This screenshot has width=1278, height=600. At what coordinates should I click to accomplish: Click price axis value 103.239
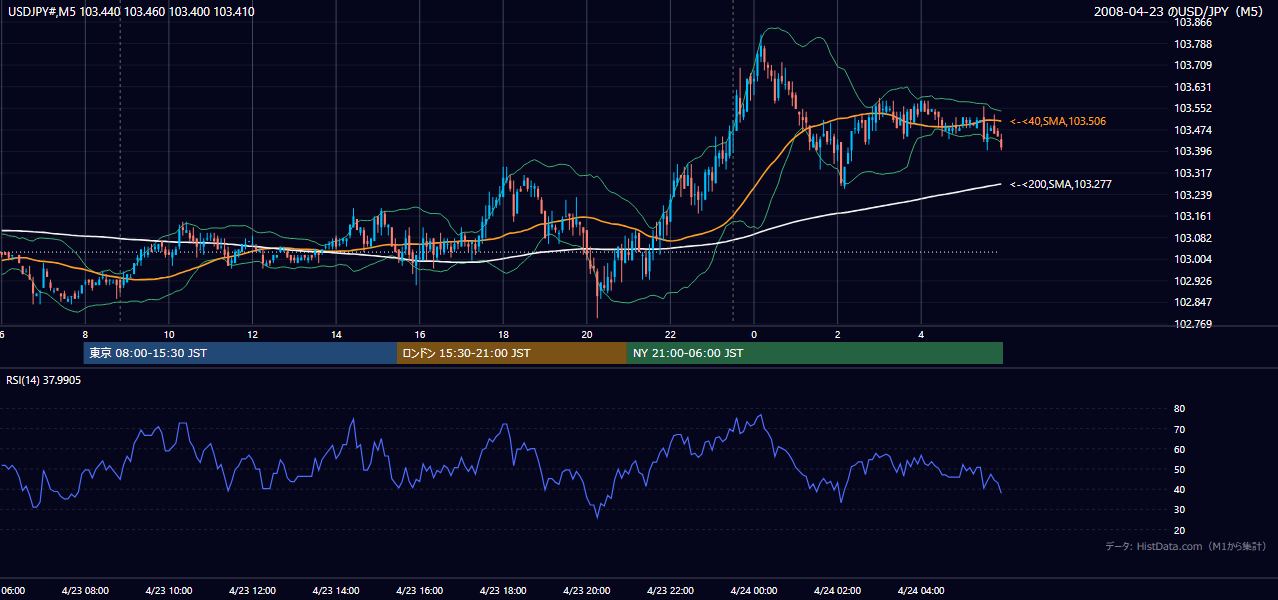coord(1192,195)
